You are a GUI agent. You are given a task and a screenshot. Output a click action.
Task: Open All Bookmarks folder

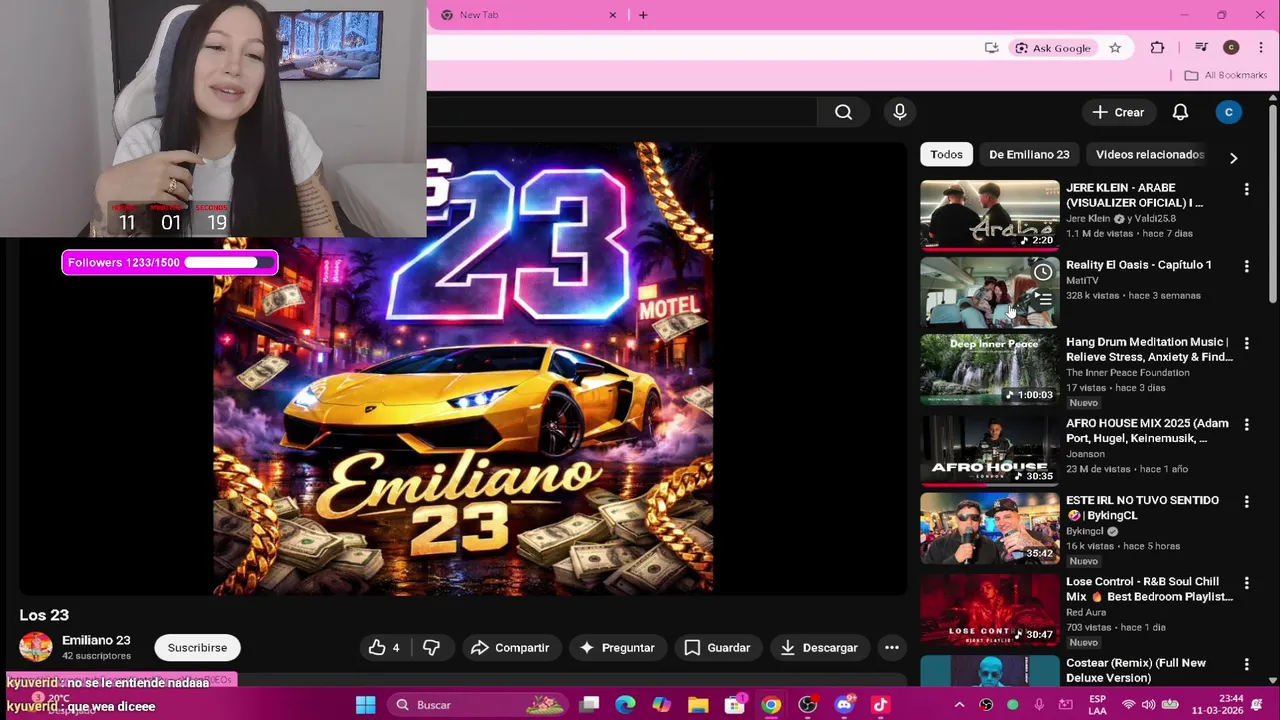(x=1225, y=75)
